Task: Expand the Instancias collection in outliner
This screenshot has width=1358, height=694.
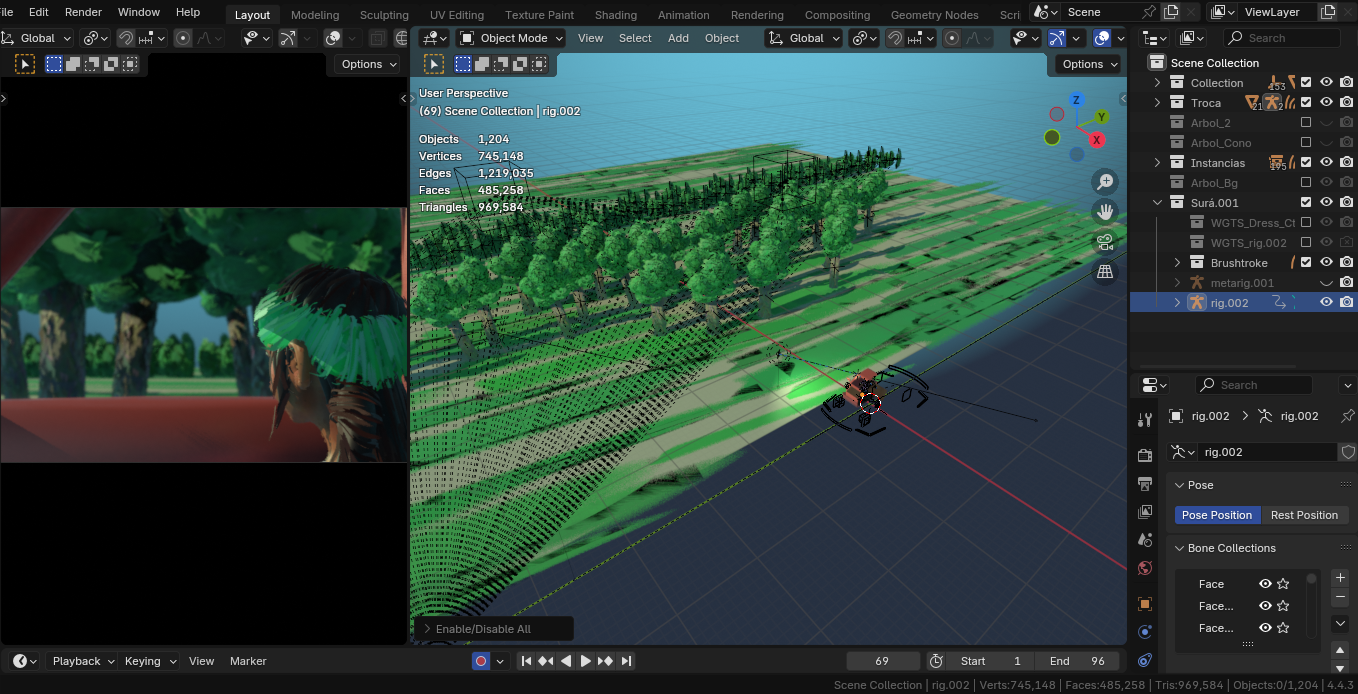Action: [x=1158, y=163]
